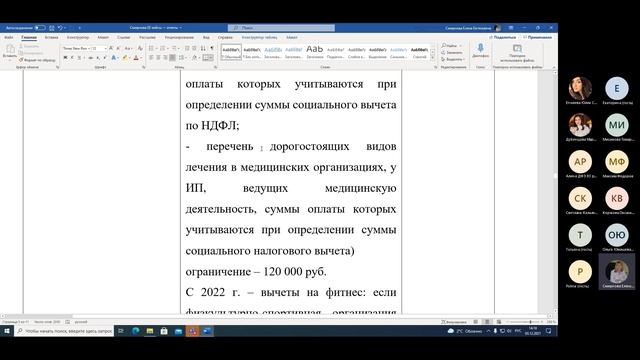The image size is (640, 360).
Task: Open the View (Вид) tab
Action: pos(206,38)
